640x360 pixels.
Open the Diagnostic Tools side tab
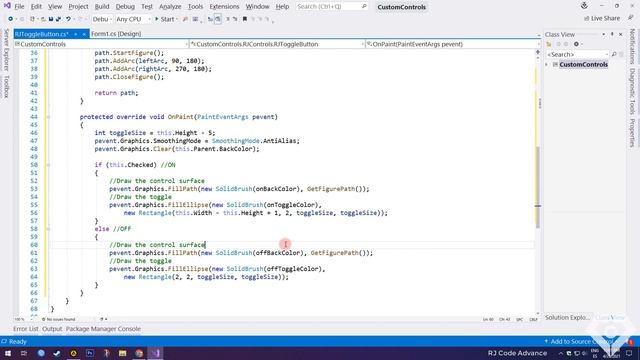point(632,91)
